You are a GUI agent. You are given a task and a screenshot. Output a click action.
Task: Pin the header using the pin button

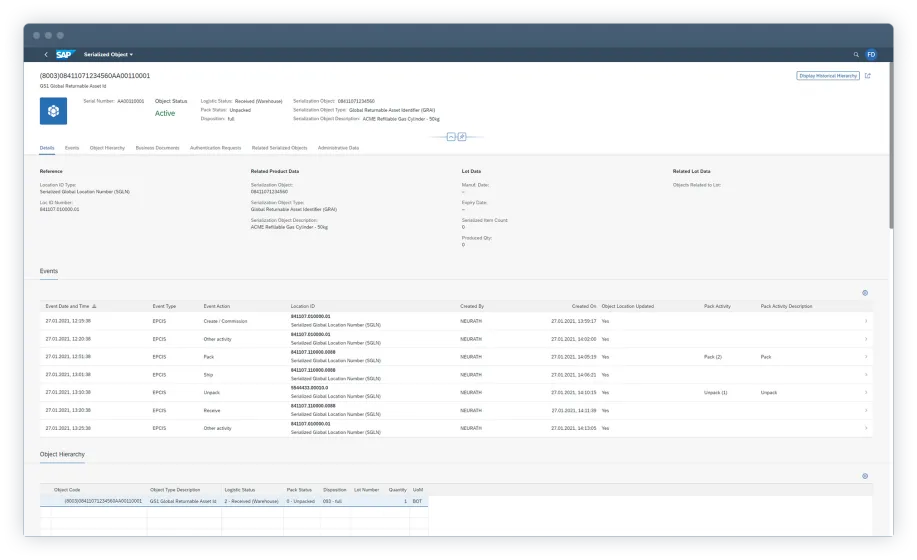(x=462, y=135)
